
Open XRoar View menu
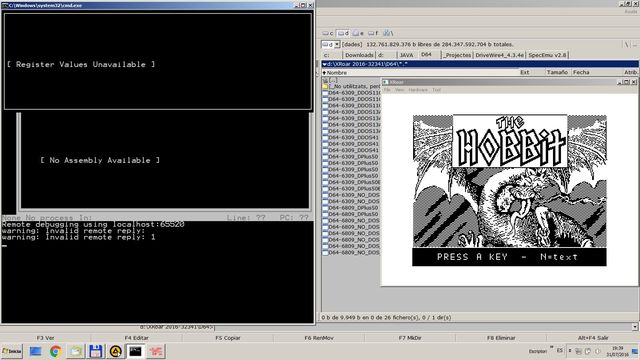[x=399, y=90]
